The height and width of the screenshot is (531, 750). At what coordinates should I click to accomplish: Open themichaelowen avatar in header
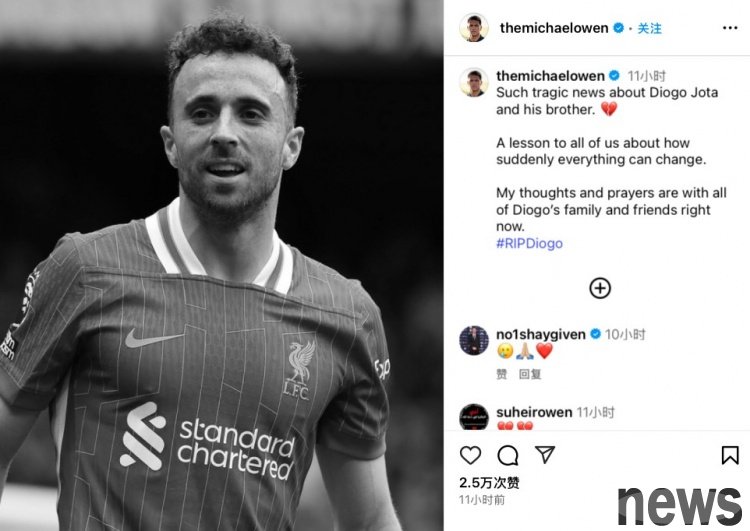click(x=474, y=28)
